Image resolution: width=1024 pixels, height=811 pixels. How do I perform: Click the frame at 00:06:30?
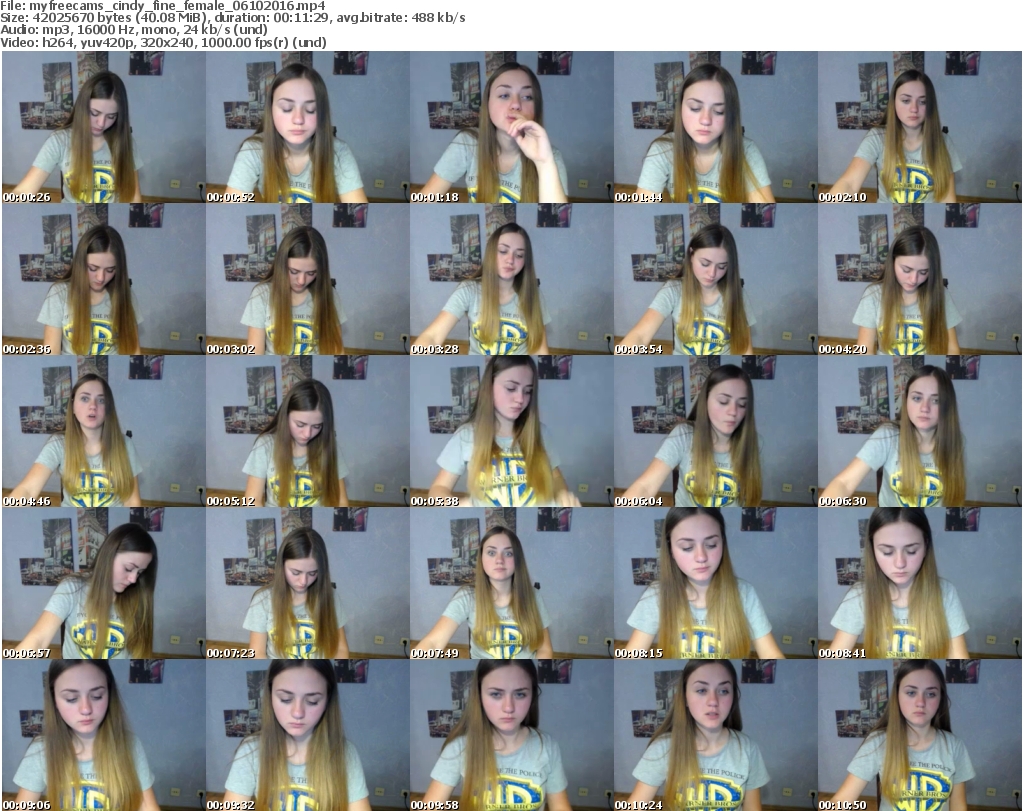(920, 431)
